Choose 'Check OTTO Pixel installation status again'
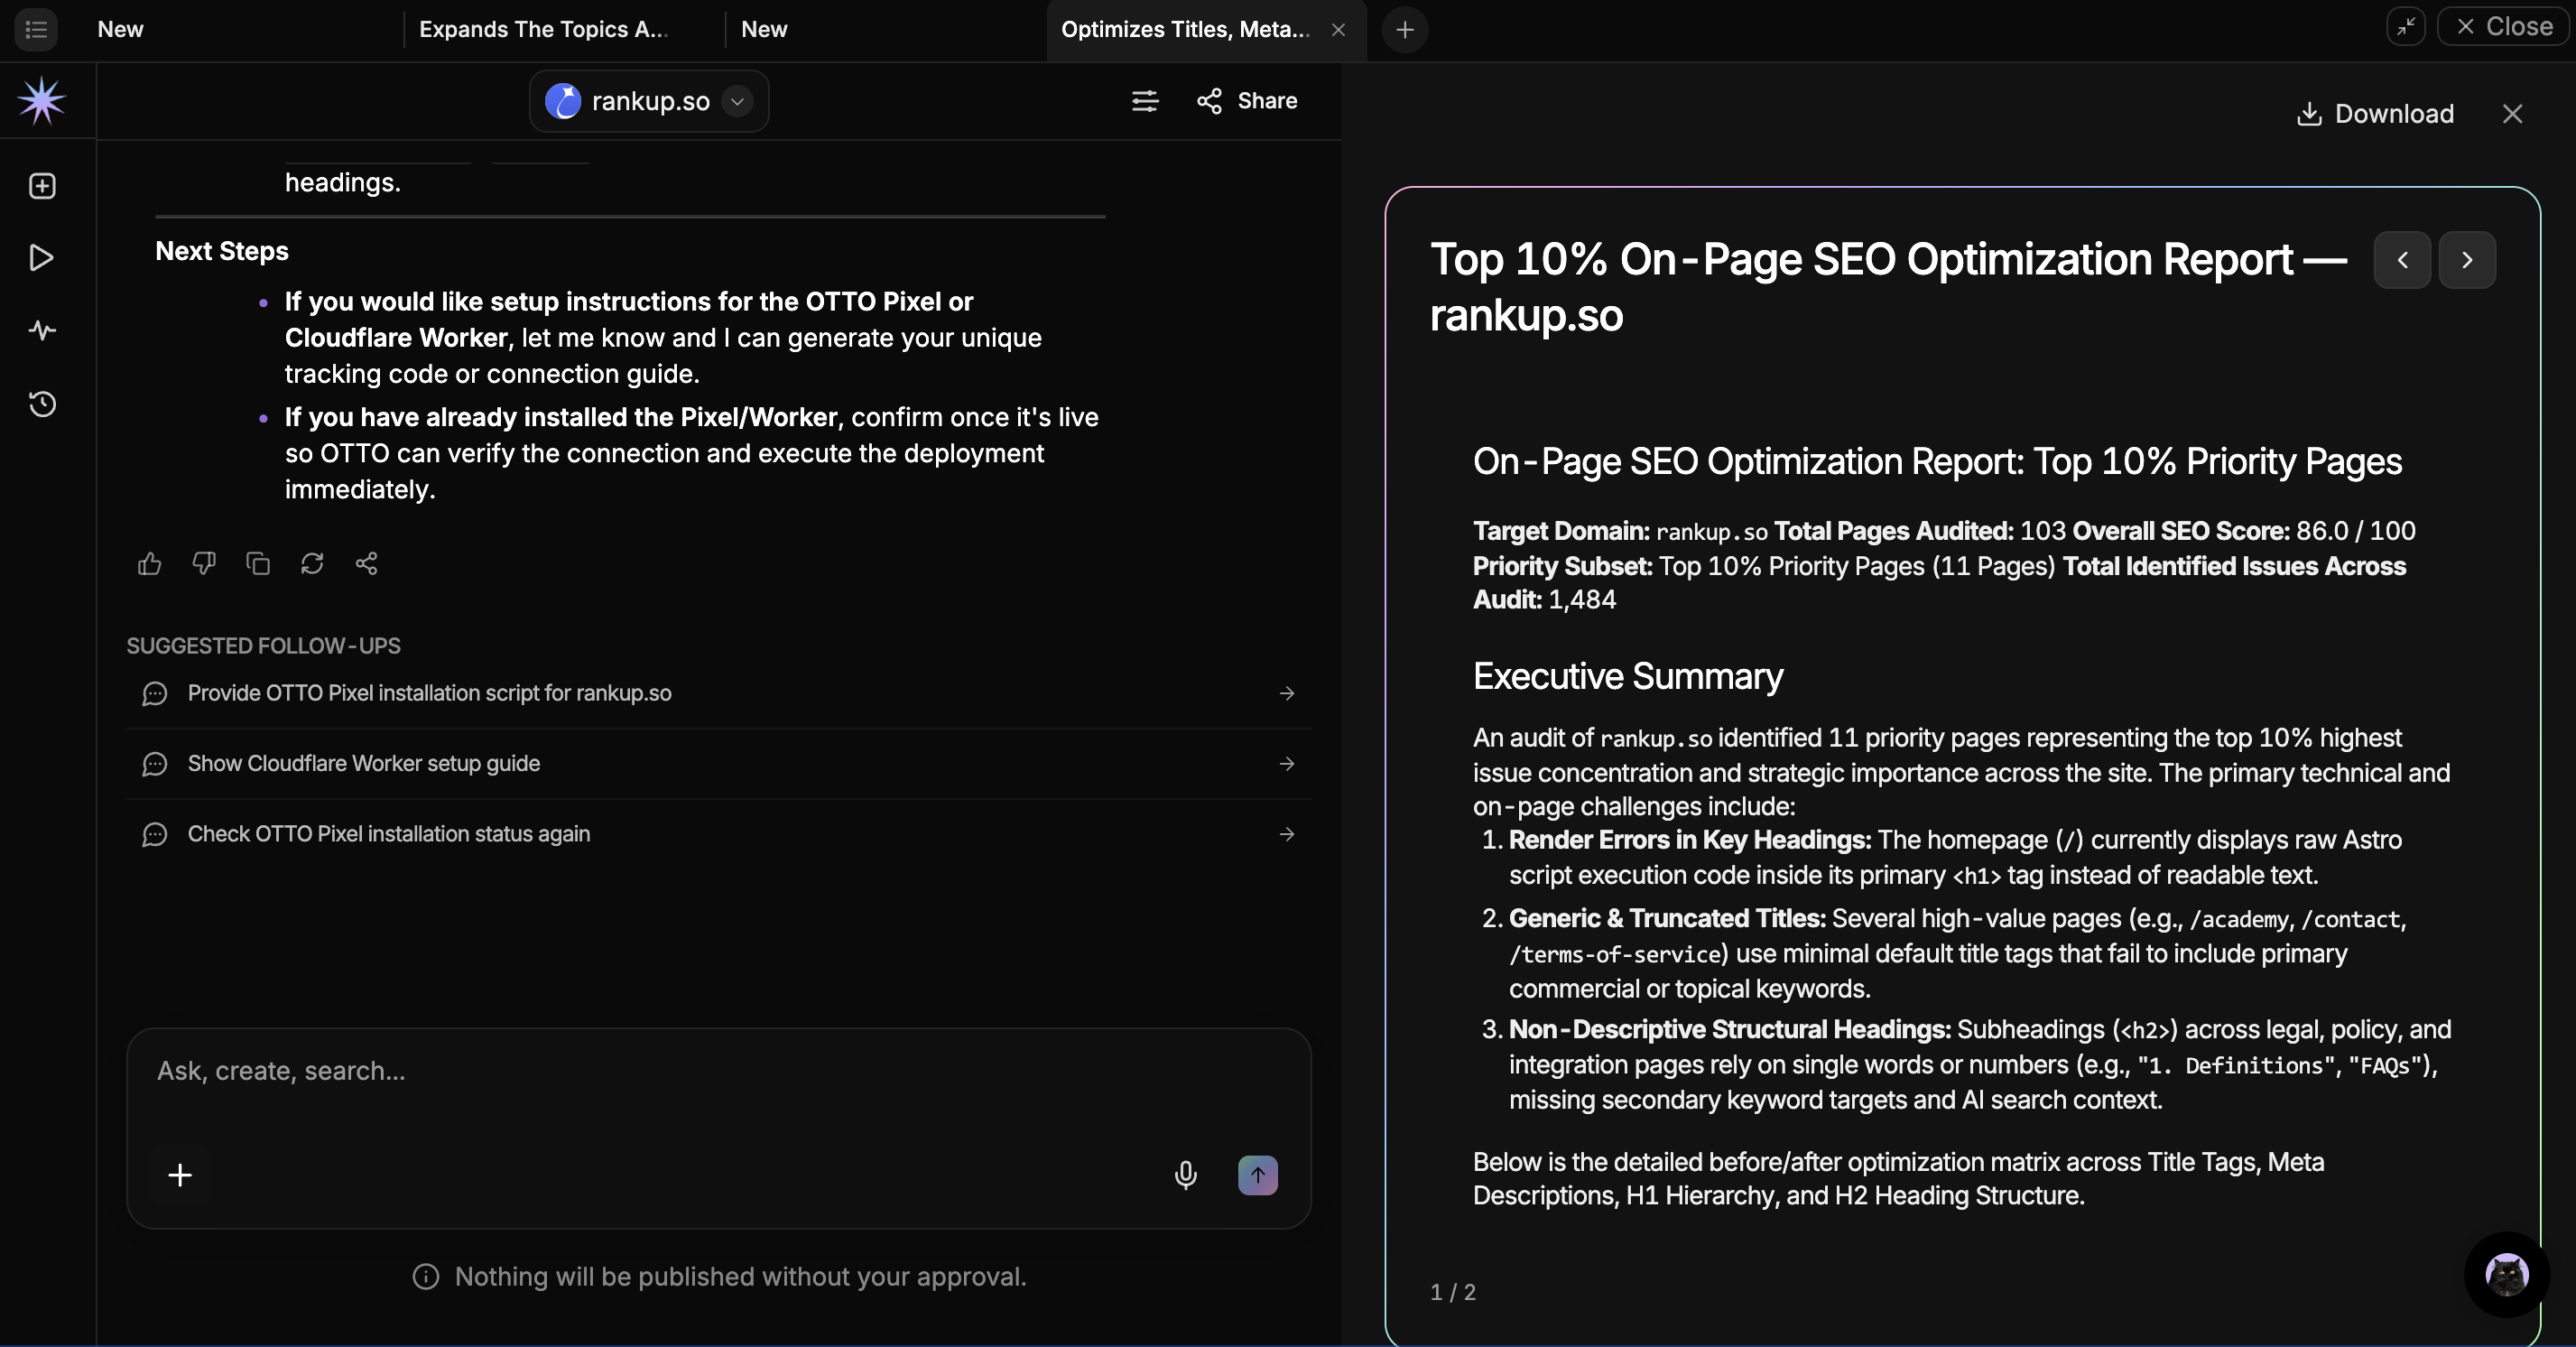 click(719, 834)
